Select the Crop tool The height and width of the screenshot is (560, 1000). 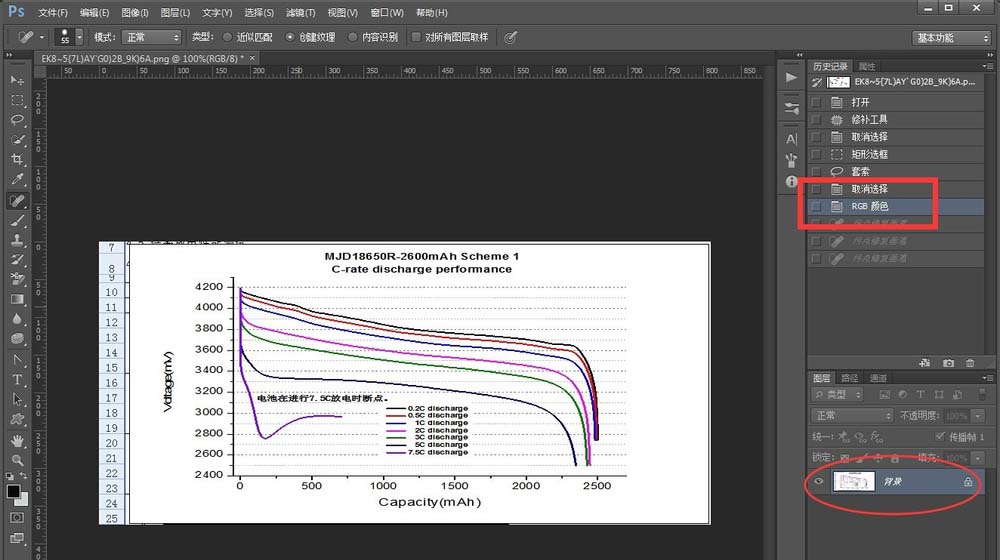(x=17, y=160)
